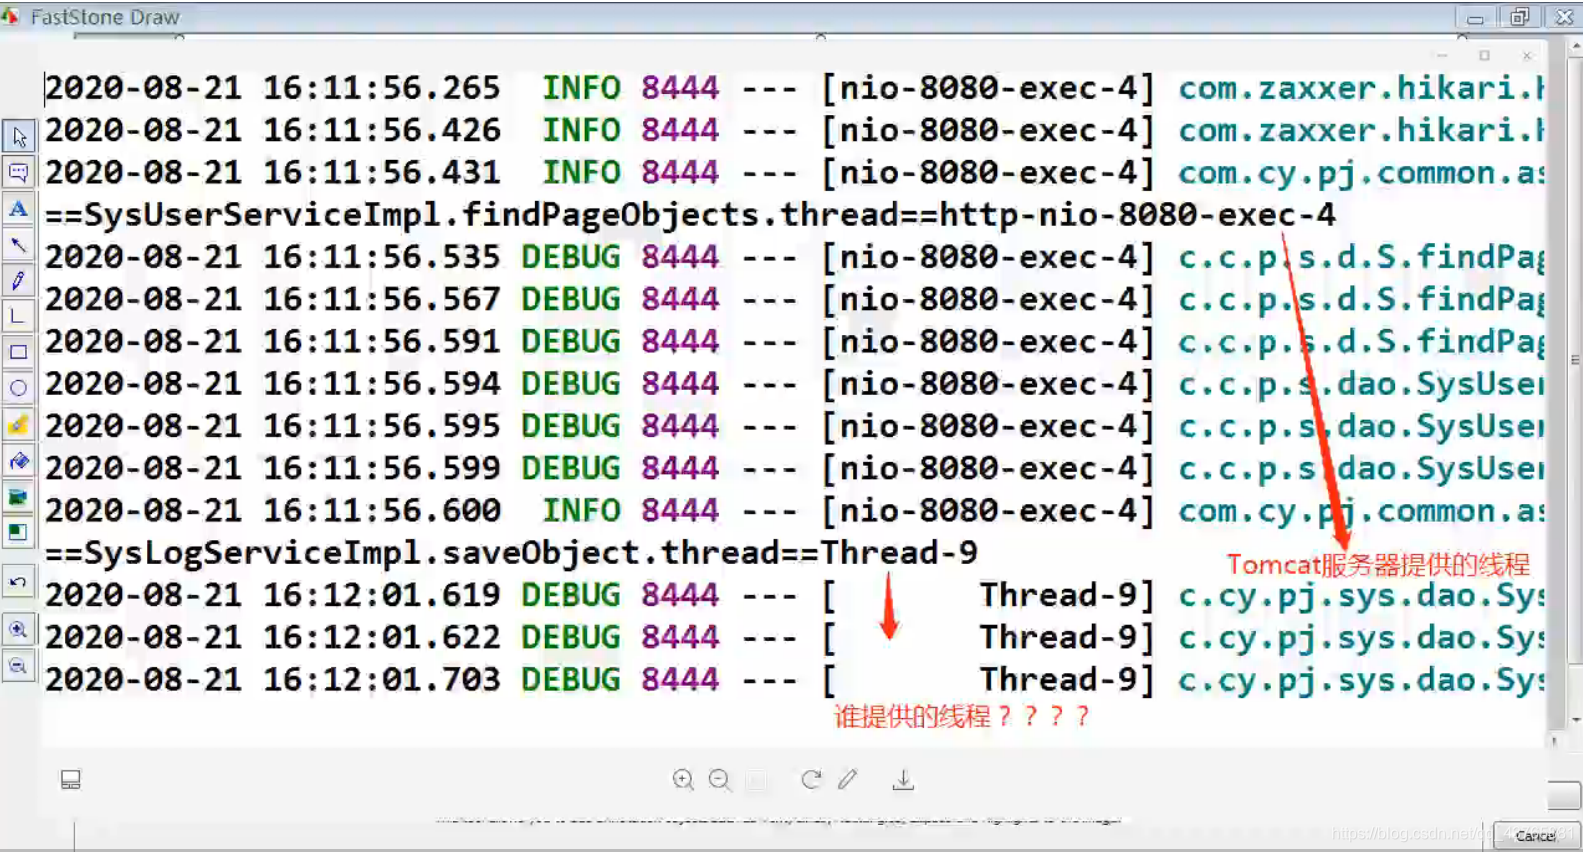Click the SysUserServiceImpl.findPageObjects.thread log line
Viewport: 1583px width, 852px height.
[690, 215]
